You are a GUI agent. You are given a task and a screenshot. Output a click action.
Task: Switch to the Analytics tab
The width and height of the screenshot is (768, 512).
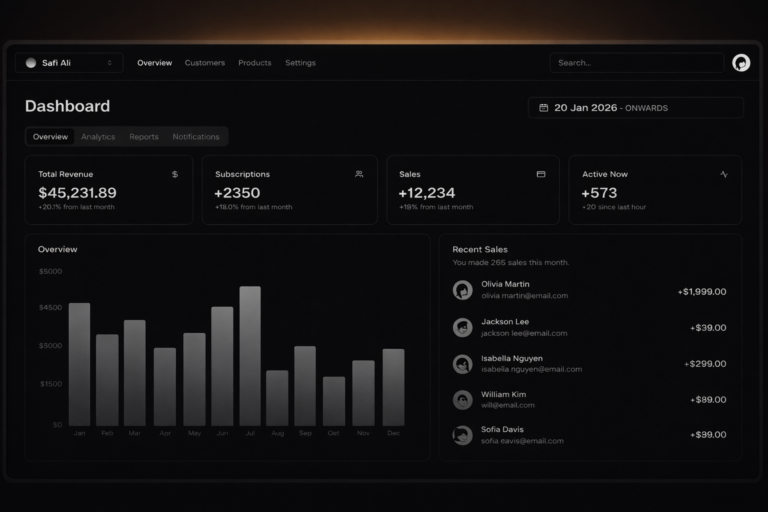click(98, 137)
